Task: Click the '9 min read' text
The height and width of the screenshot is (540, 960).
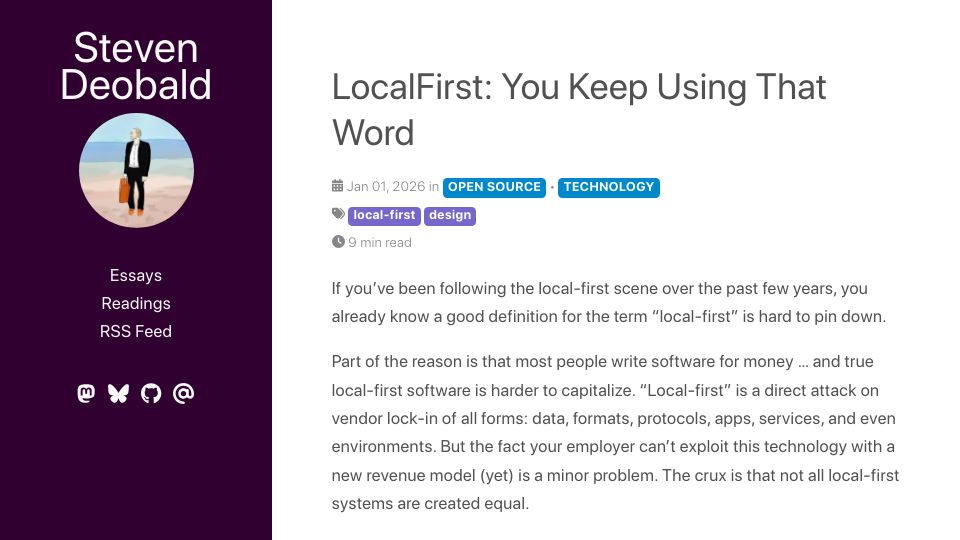Action: pyautogui.click(x=380, y=242)
